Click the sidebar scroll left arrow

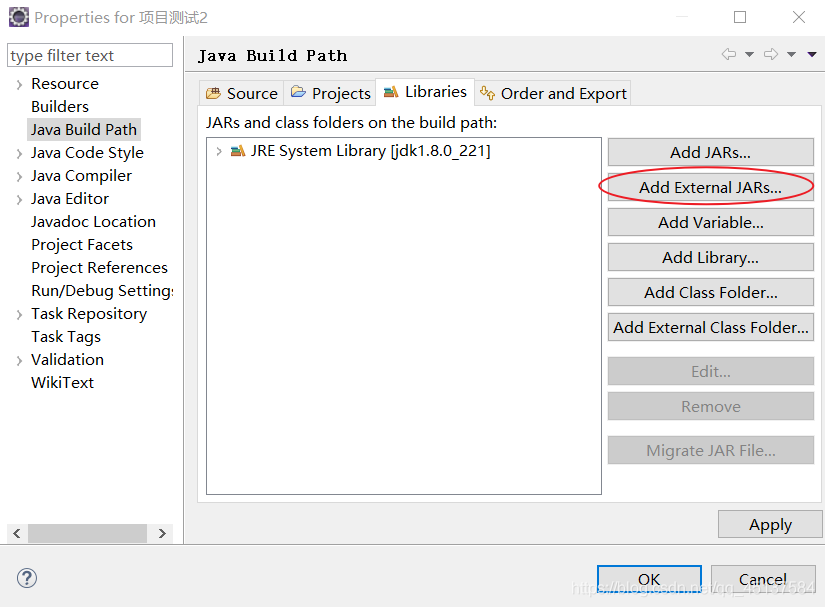pyautogui.click(x=17, y=533)
